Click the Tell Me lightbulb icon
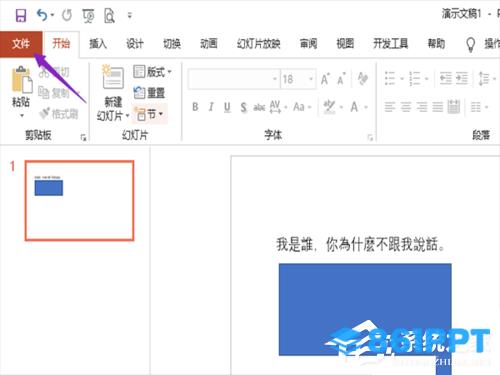Viewport: 500px width, 375px height. [470, 44]
